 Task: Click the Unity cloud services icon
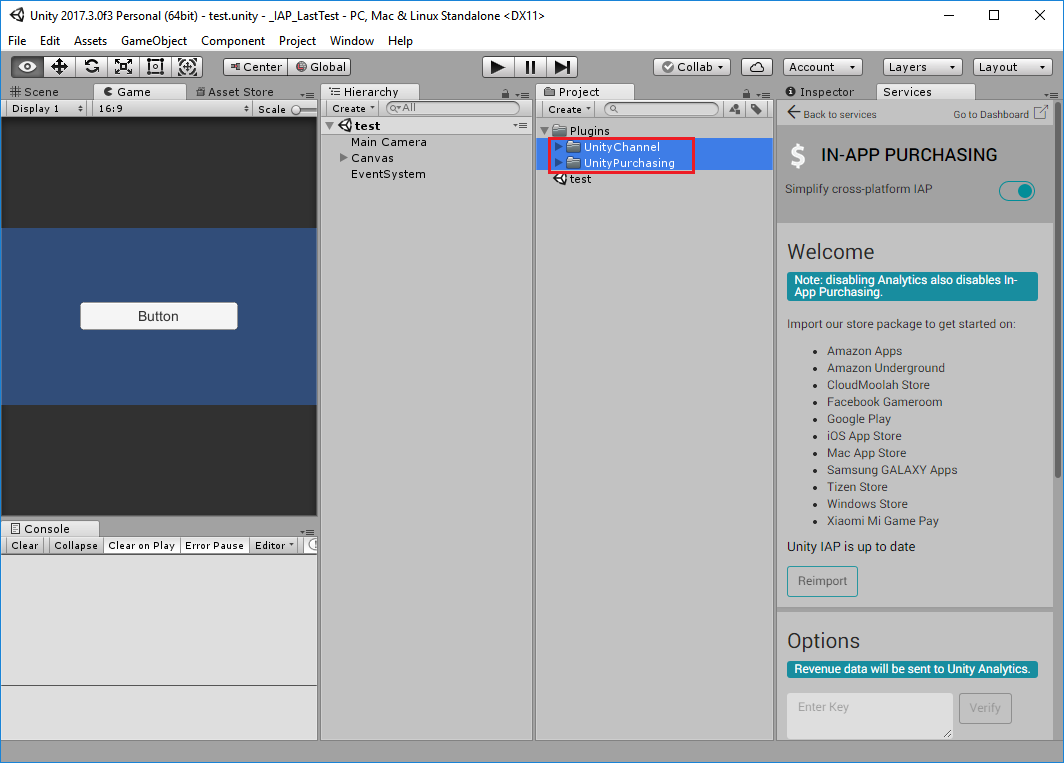757,66
